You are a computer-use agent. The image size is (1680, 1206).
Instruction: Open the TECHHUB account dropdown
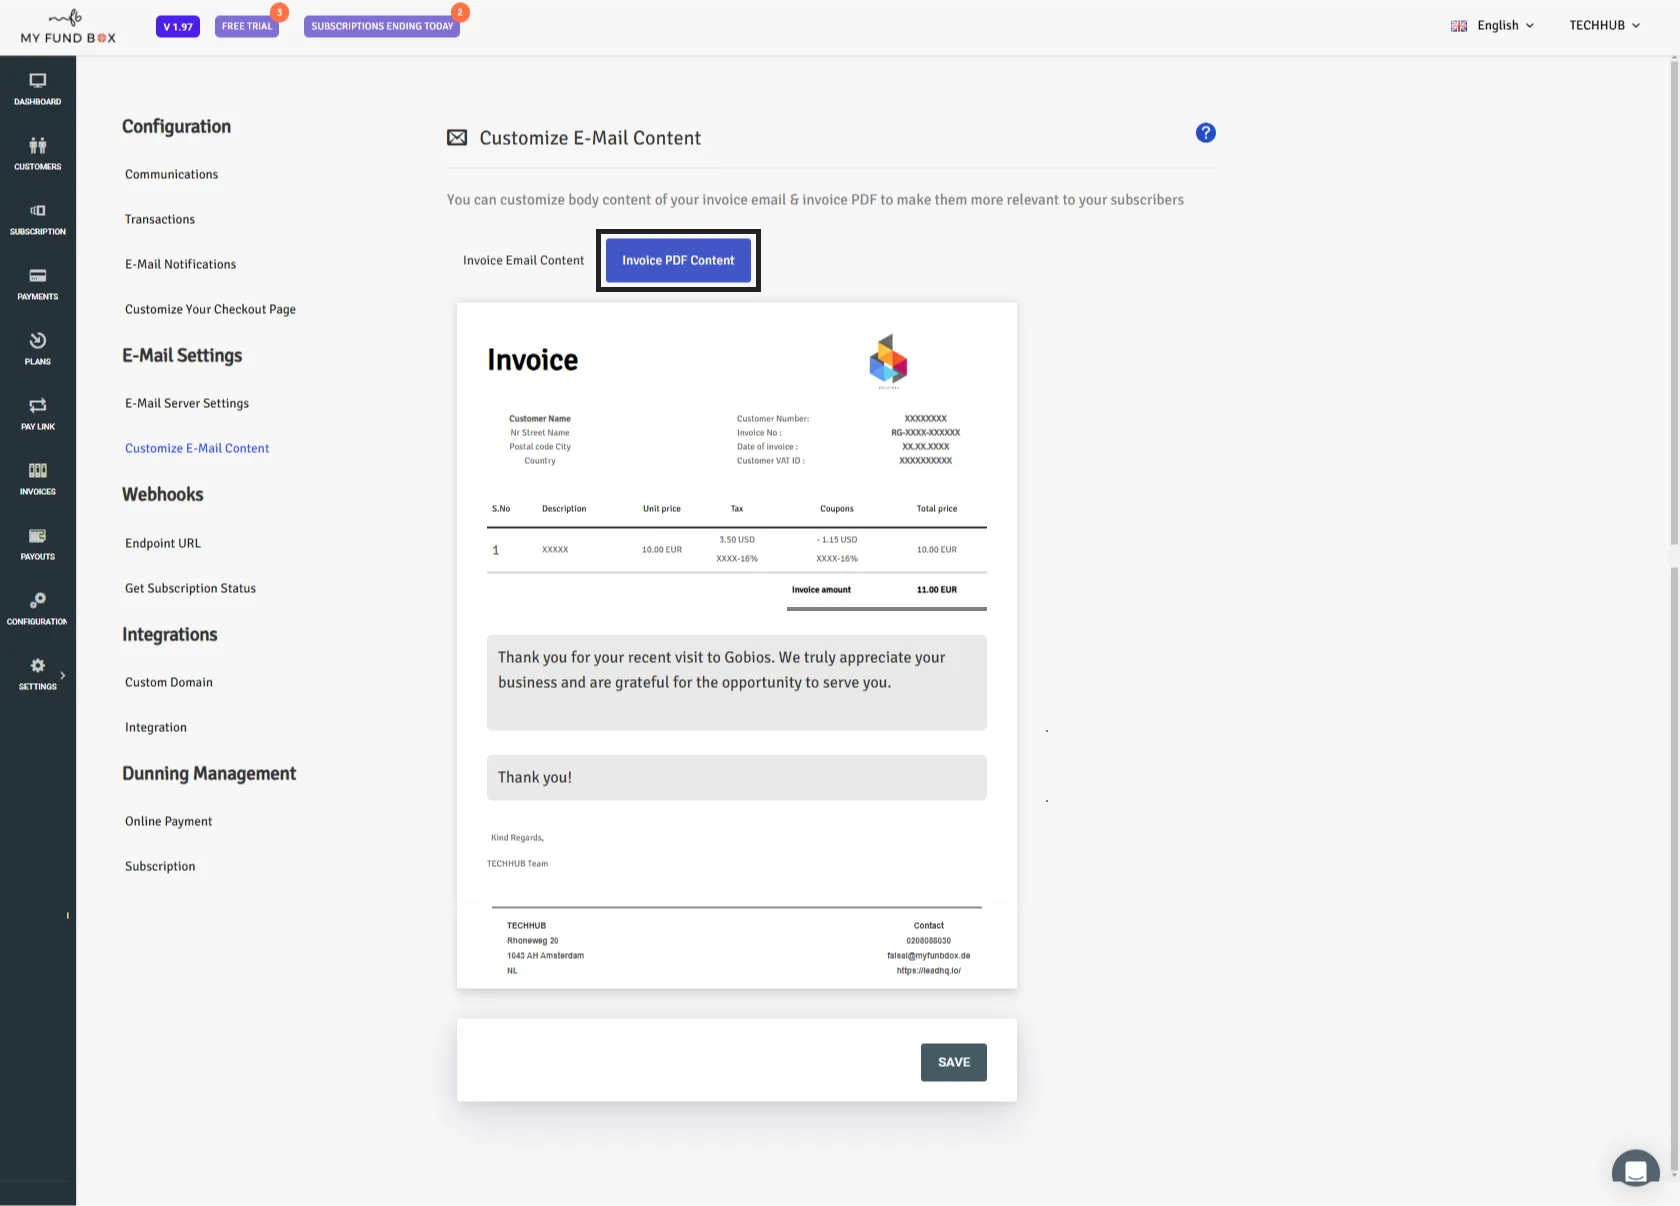pyautogui.click(x=1604, y=26)
